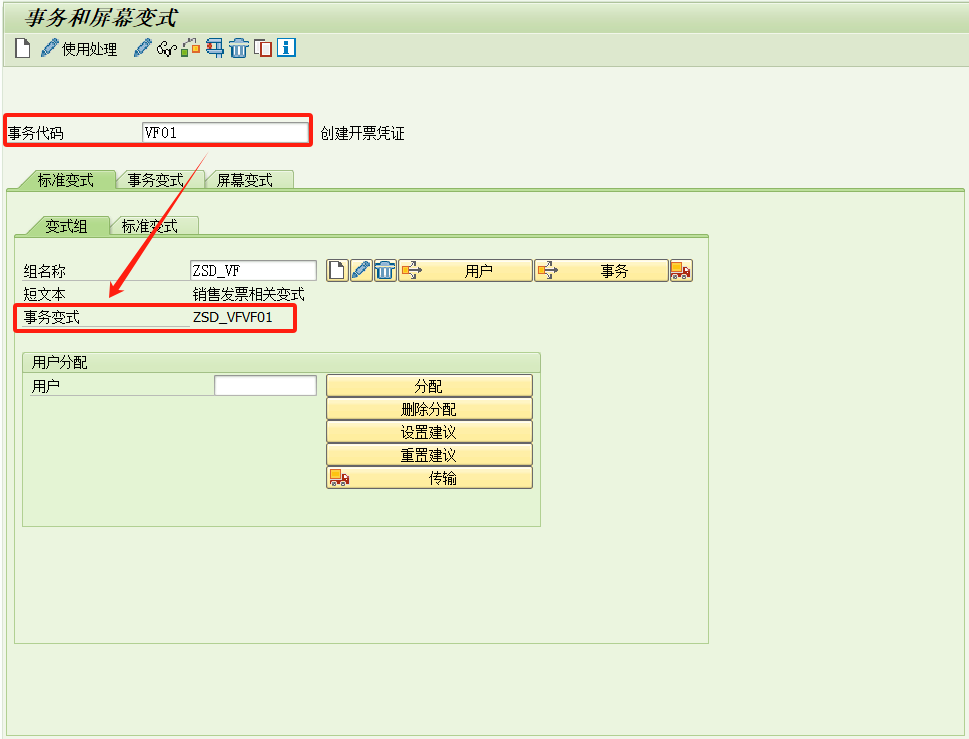This screenshot has width=969, height=739.
Task: Click the 设置建议 button
Action: point(429,432)
